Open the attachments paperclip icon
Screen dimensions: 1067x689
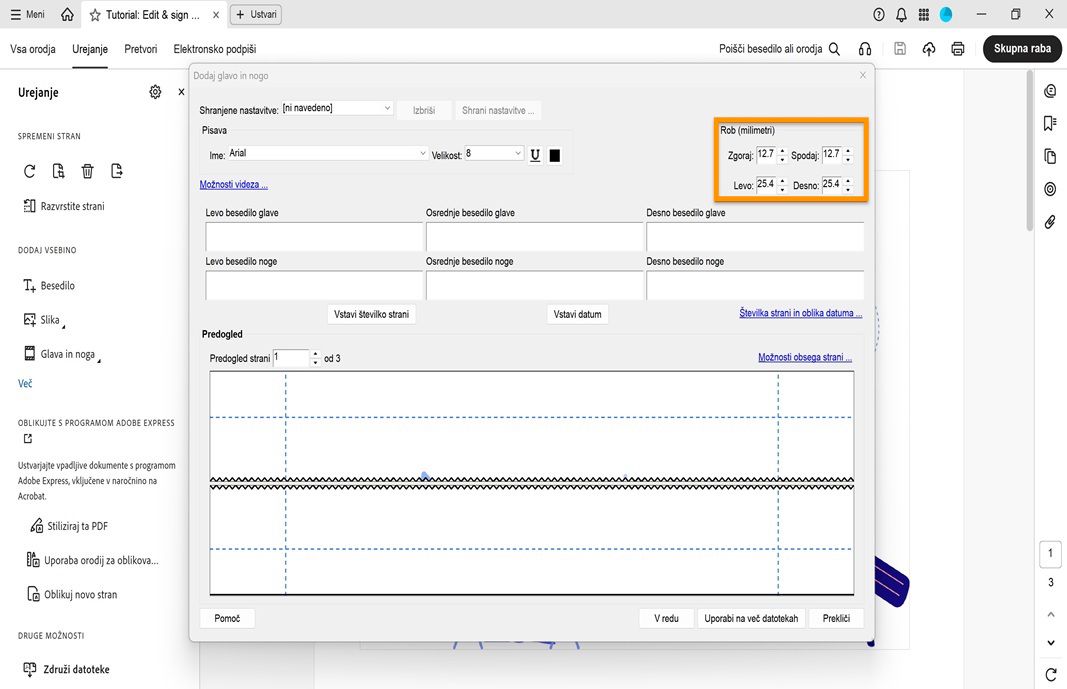[1050, 222]
